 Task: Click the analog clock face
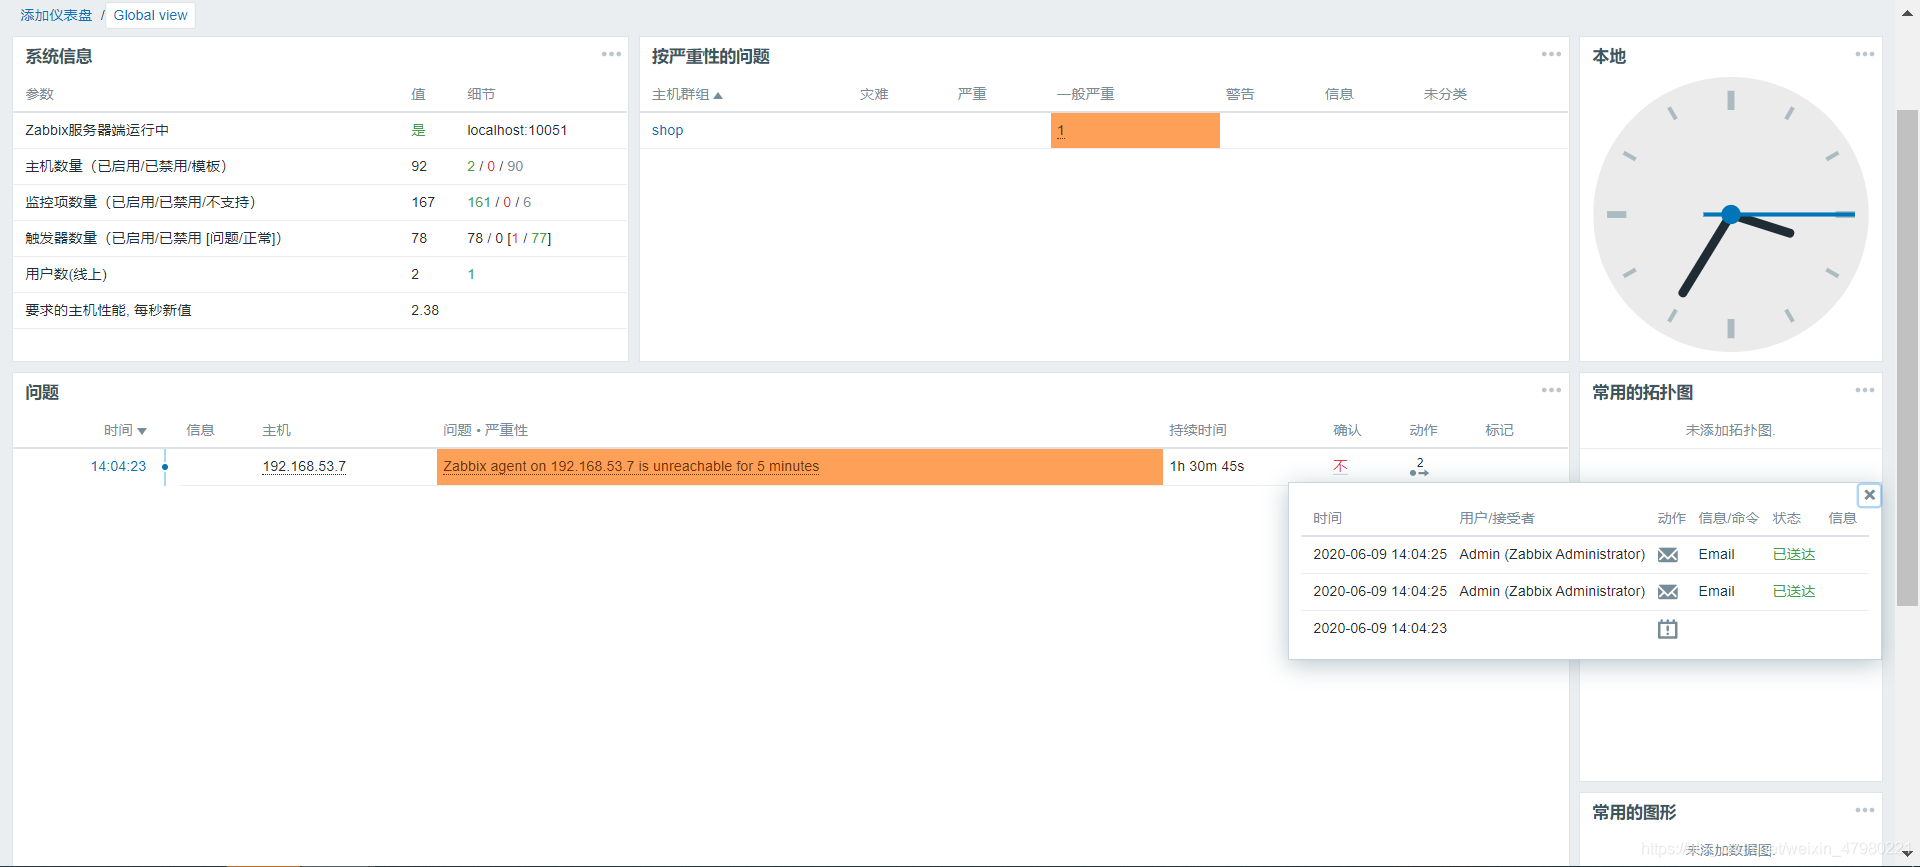coord(1730,214)
